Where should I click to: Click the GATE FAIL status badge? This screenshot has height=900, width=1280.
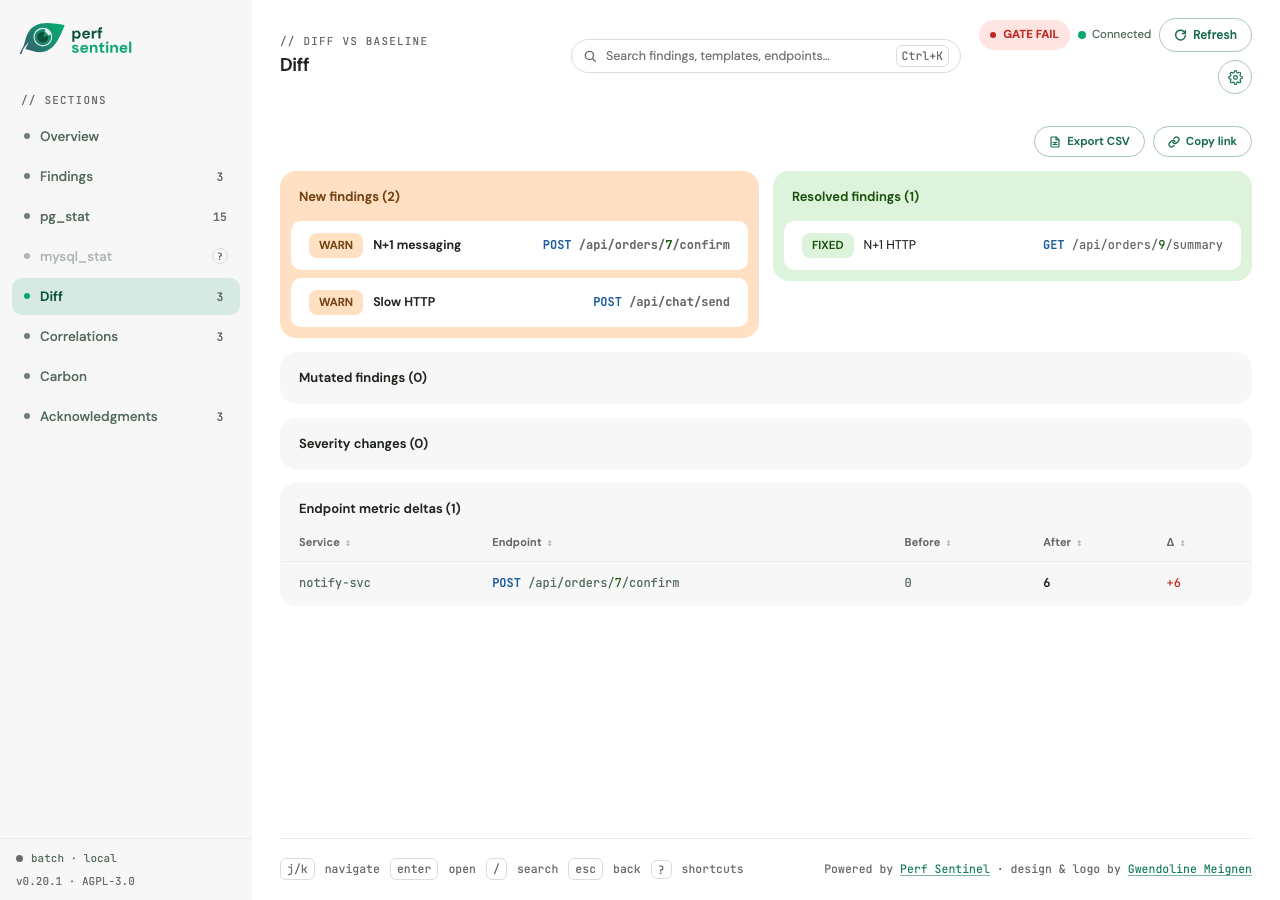1024,35
